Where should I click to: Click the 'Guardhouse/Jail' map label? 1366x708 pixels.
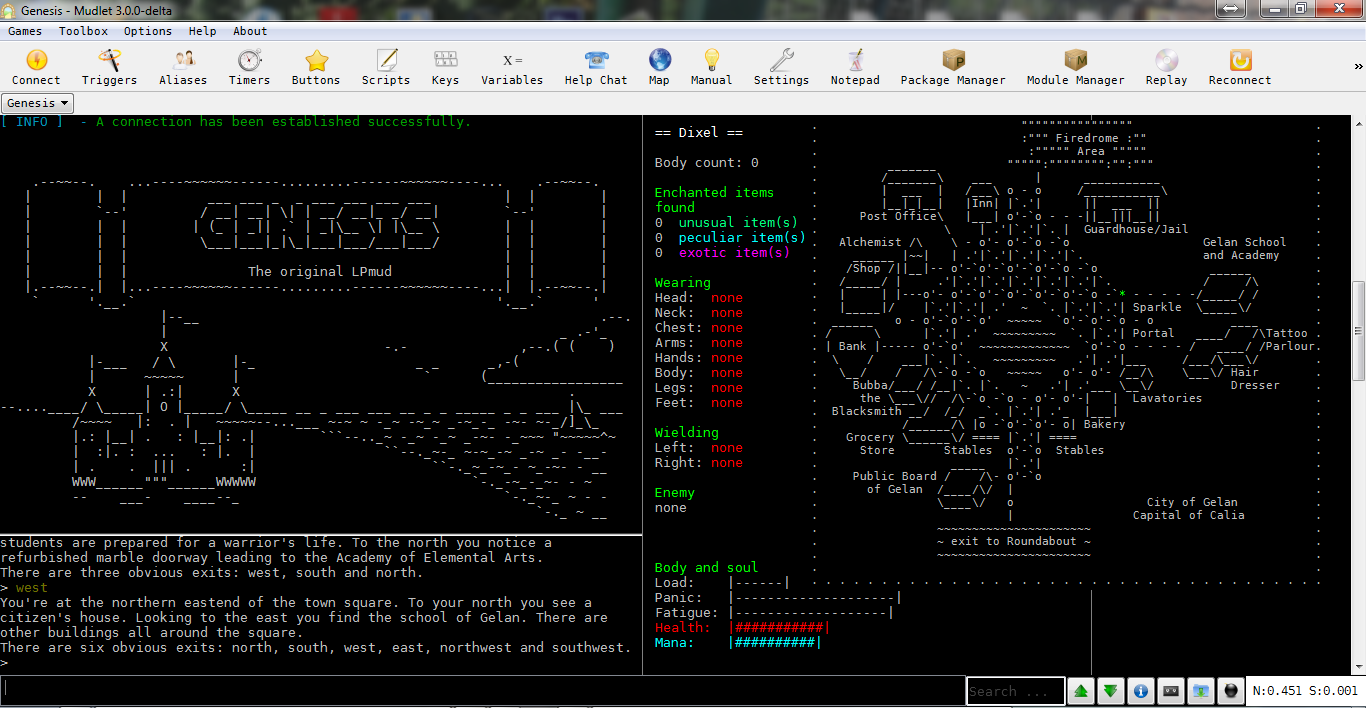pyautogui.click(x=1136, y=229)
